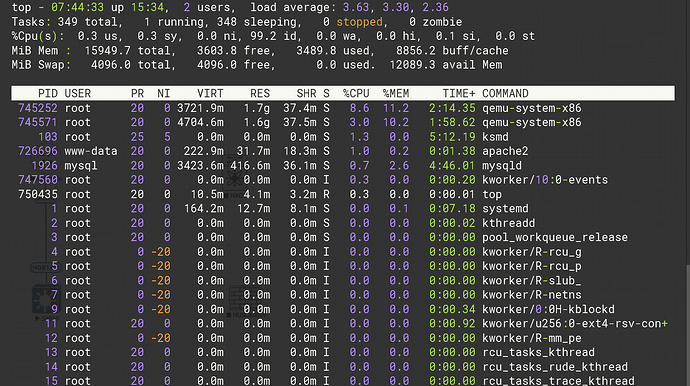Click kworker/R-rcu_g command
Image resolution: width=690 pixels, height=386 pixels.
coord(532,252)
